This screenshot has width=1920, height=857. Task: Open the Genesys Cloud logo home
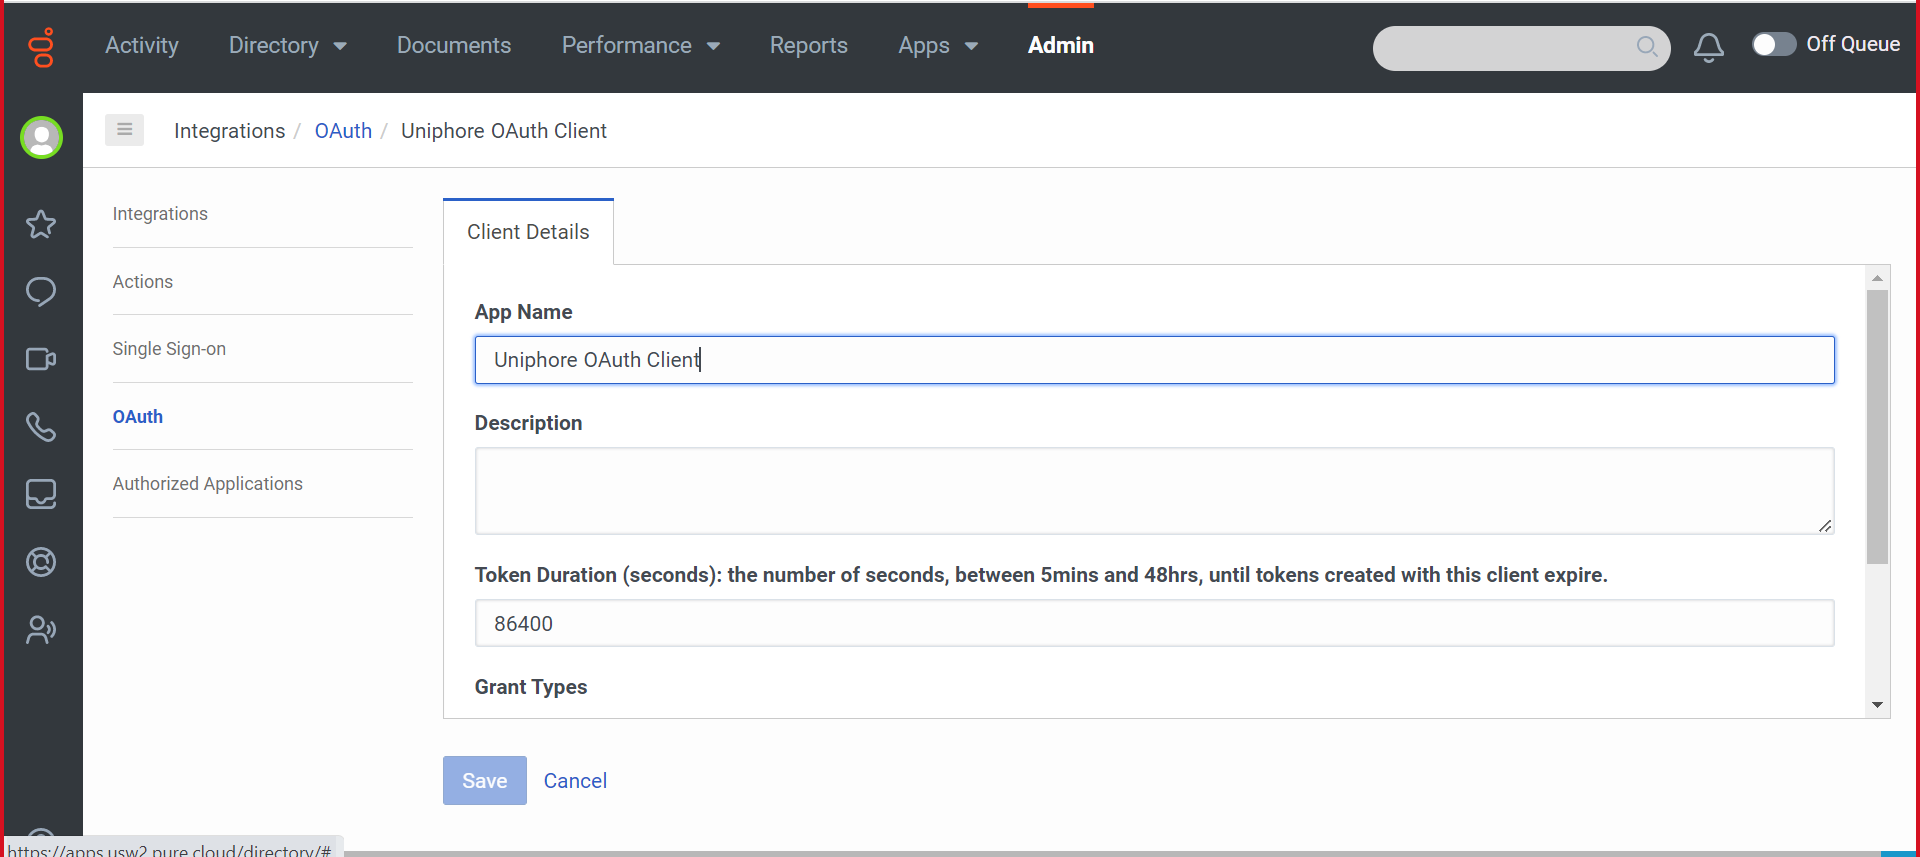pyautogui.click(x=42, y=47)
